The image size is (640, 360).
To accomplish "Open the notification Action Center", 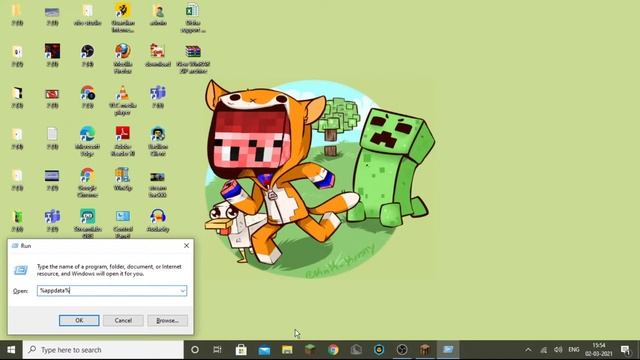I will click(x=625, y=350).
